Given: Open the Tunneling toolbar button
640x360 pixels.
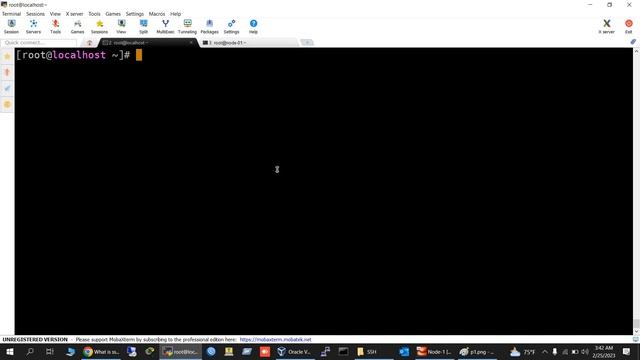Looking at the screenshot, I should point(187,27).
